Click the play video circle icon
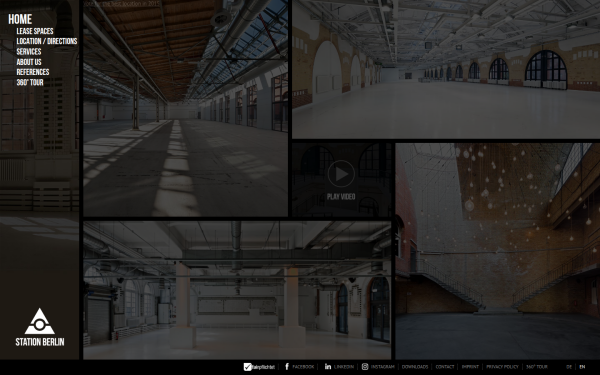The width and height of the screenshot is (600, 375). tap(341, 174)
